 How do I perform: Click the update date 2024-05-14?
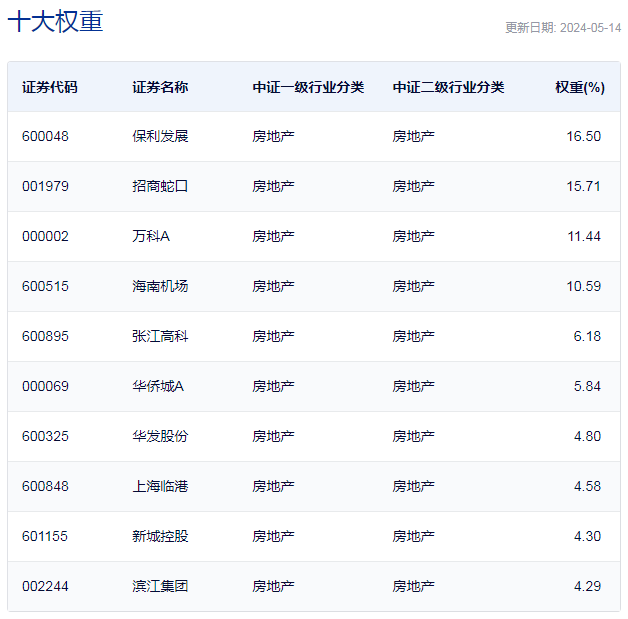coord(590,28)
